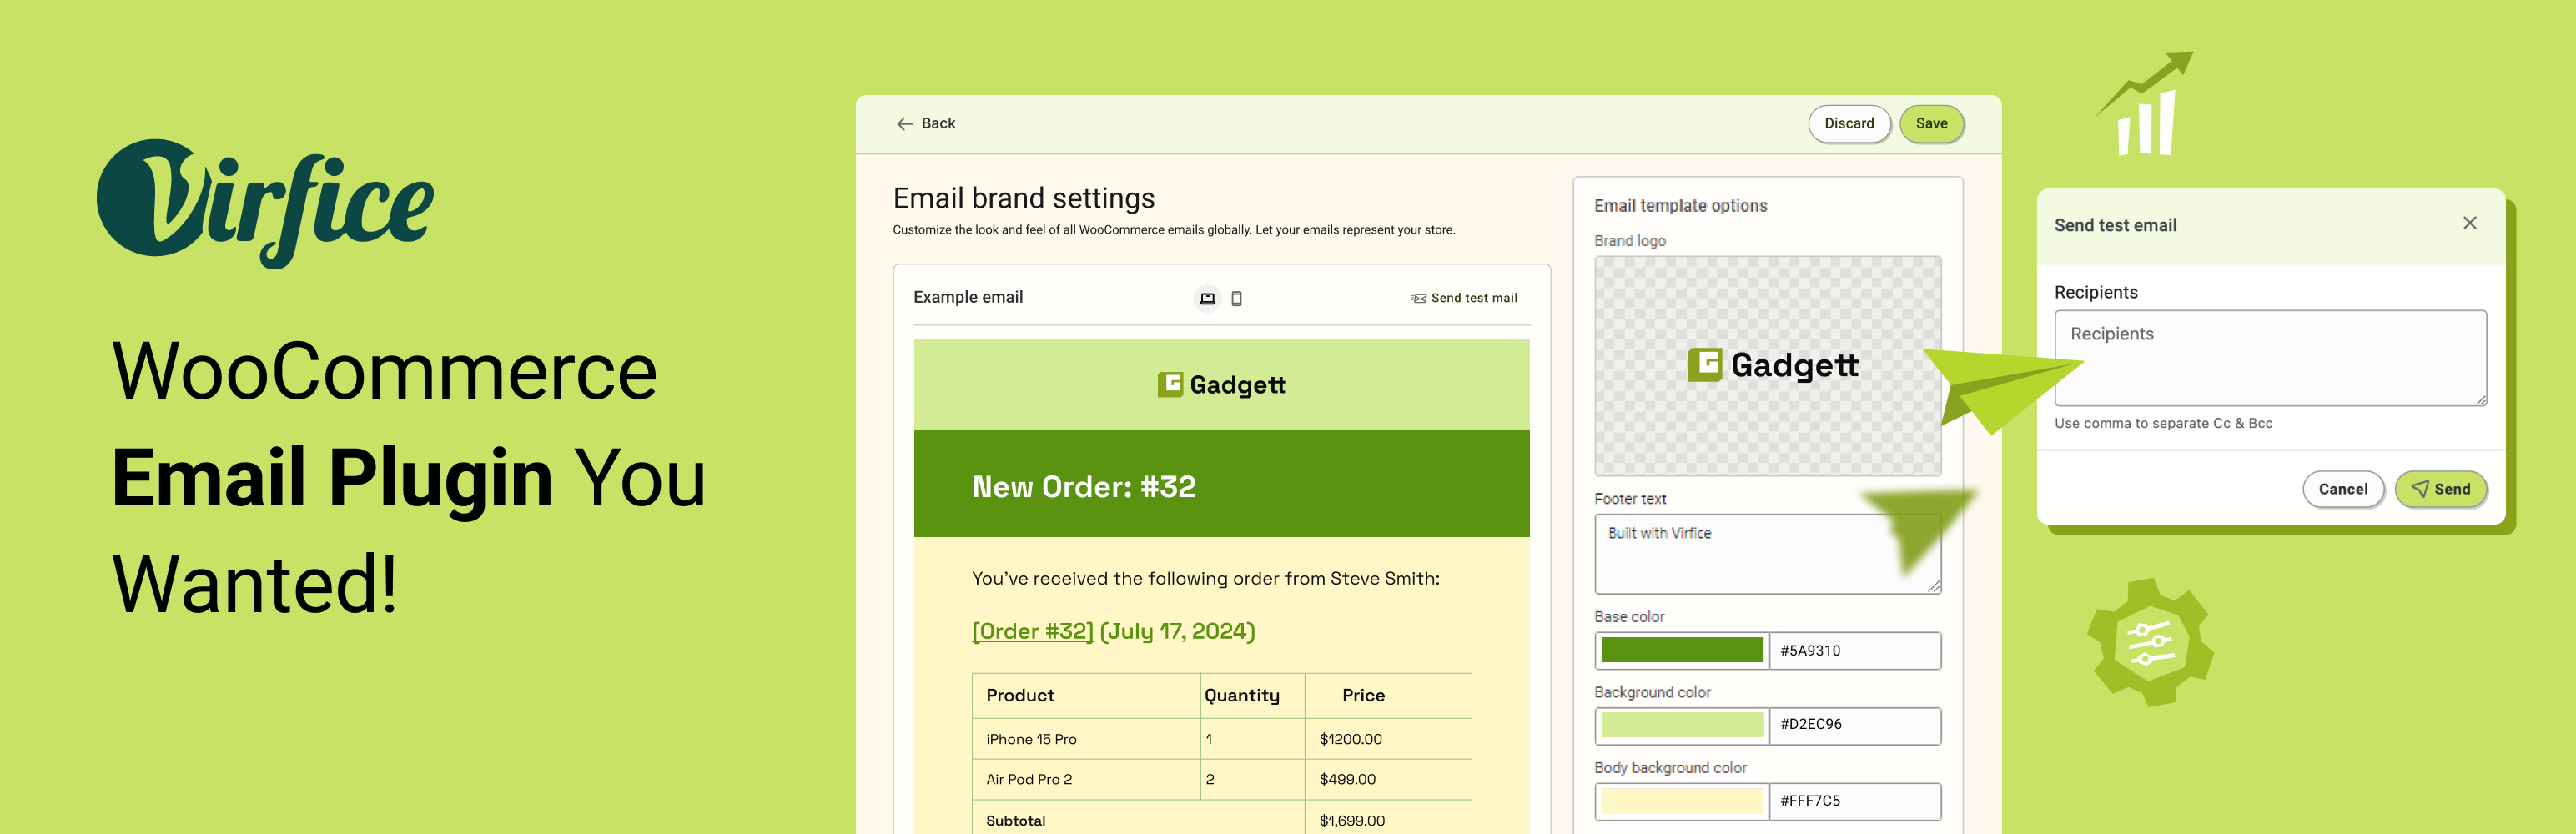Screen dimensions: 2576x834
Task: Save the email brand settings
Action: [x=1931, y=124]
